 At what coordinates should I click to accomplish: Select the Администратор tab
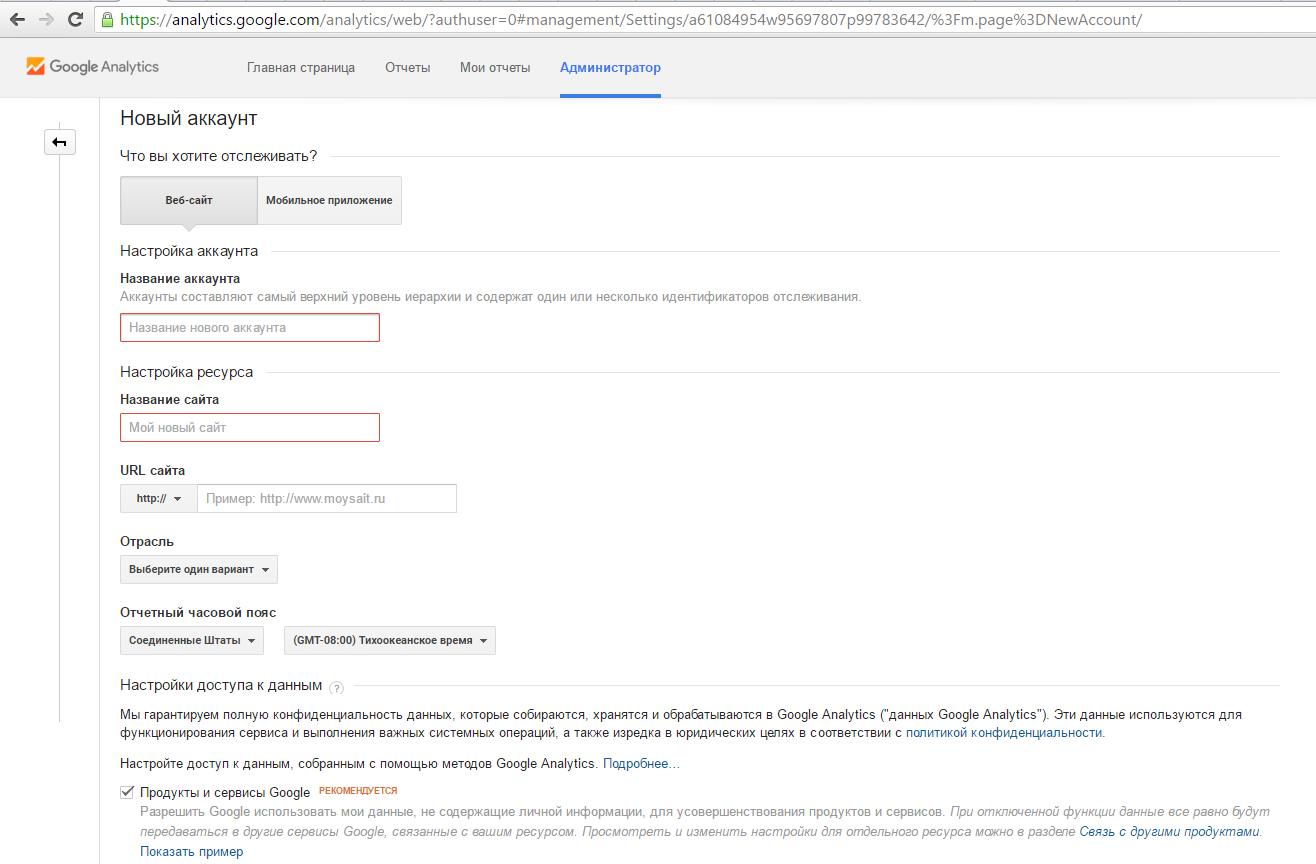click(x=610, y=67)
